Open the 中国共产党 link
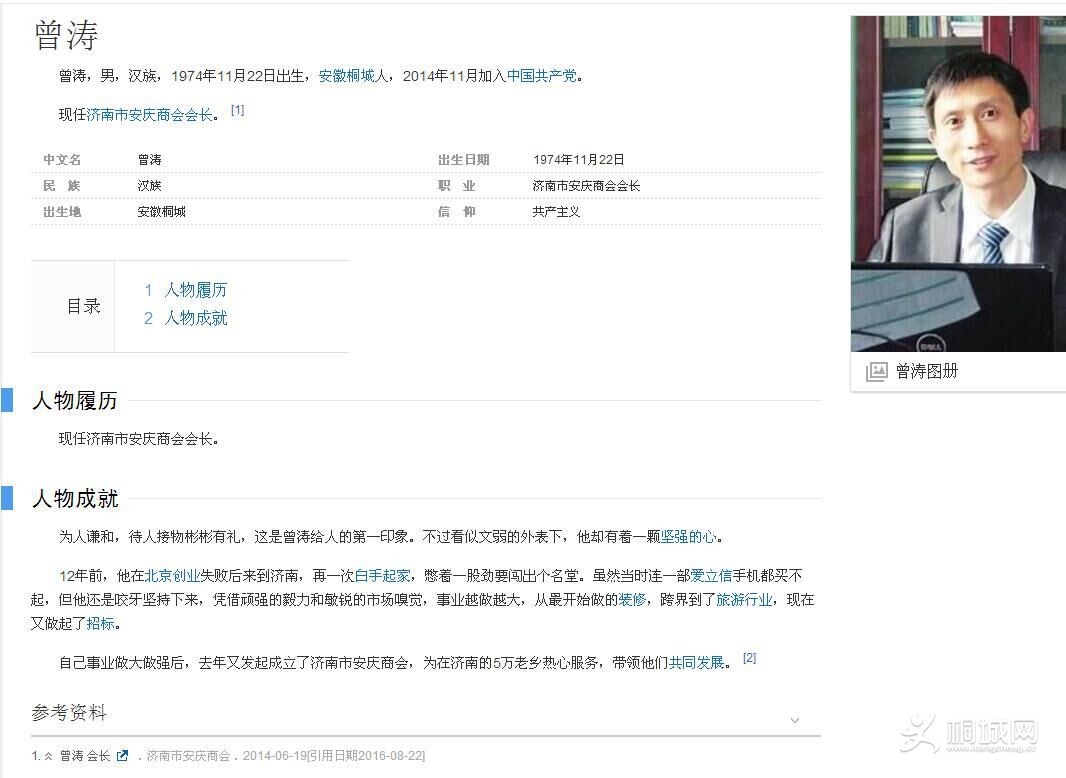Image resolution: width=1066 pixels, height=778 pixels. (x=541, y=76)
